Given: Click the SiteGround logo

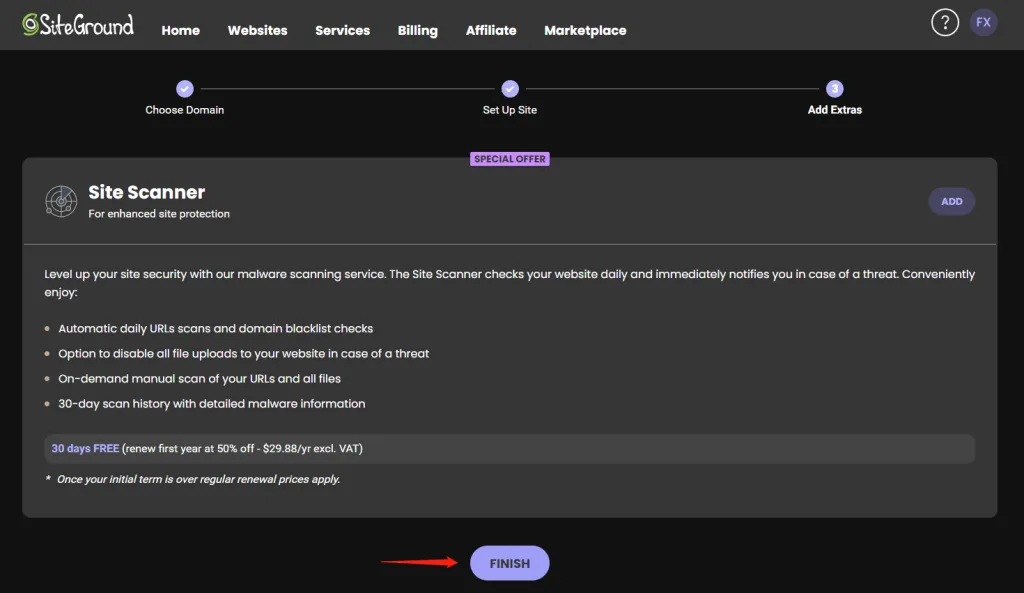Looking at the screenshot, I should pos(78,25).
